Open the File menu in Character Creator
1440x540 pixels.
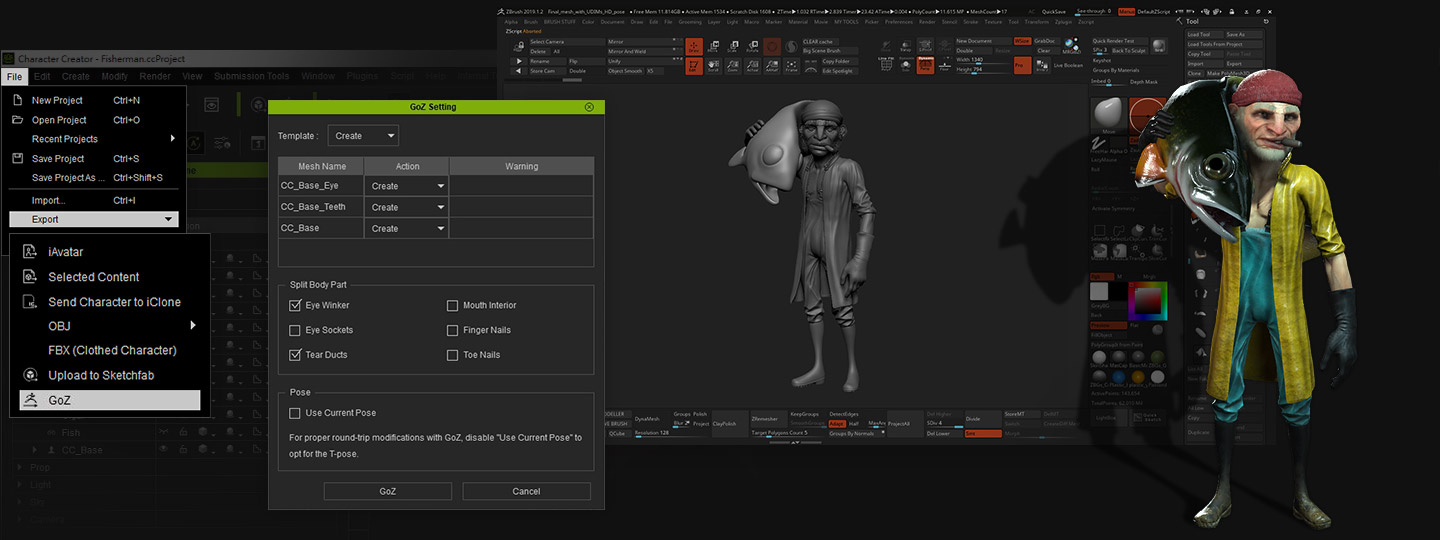point(13,76)
